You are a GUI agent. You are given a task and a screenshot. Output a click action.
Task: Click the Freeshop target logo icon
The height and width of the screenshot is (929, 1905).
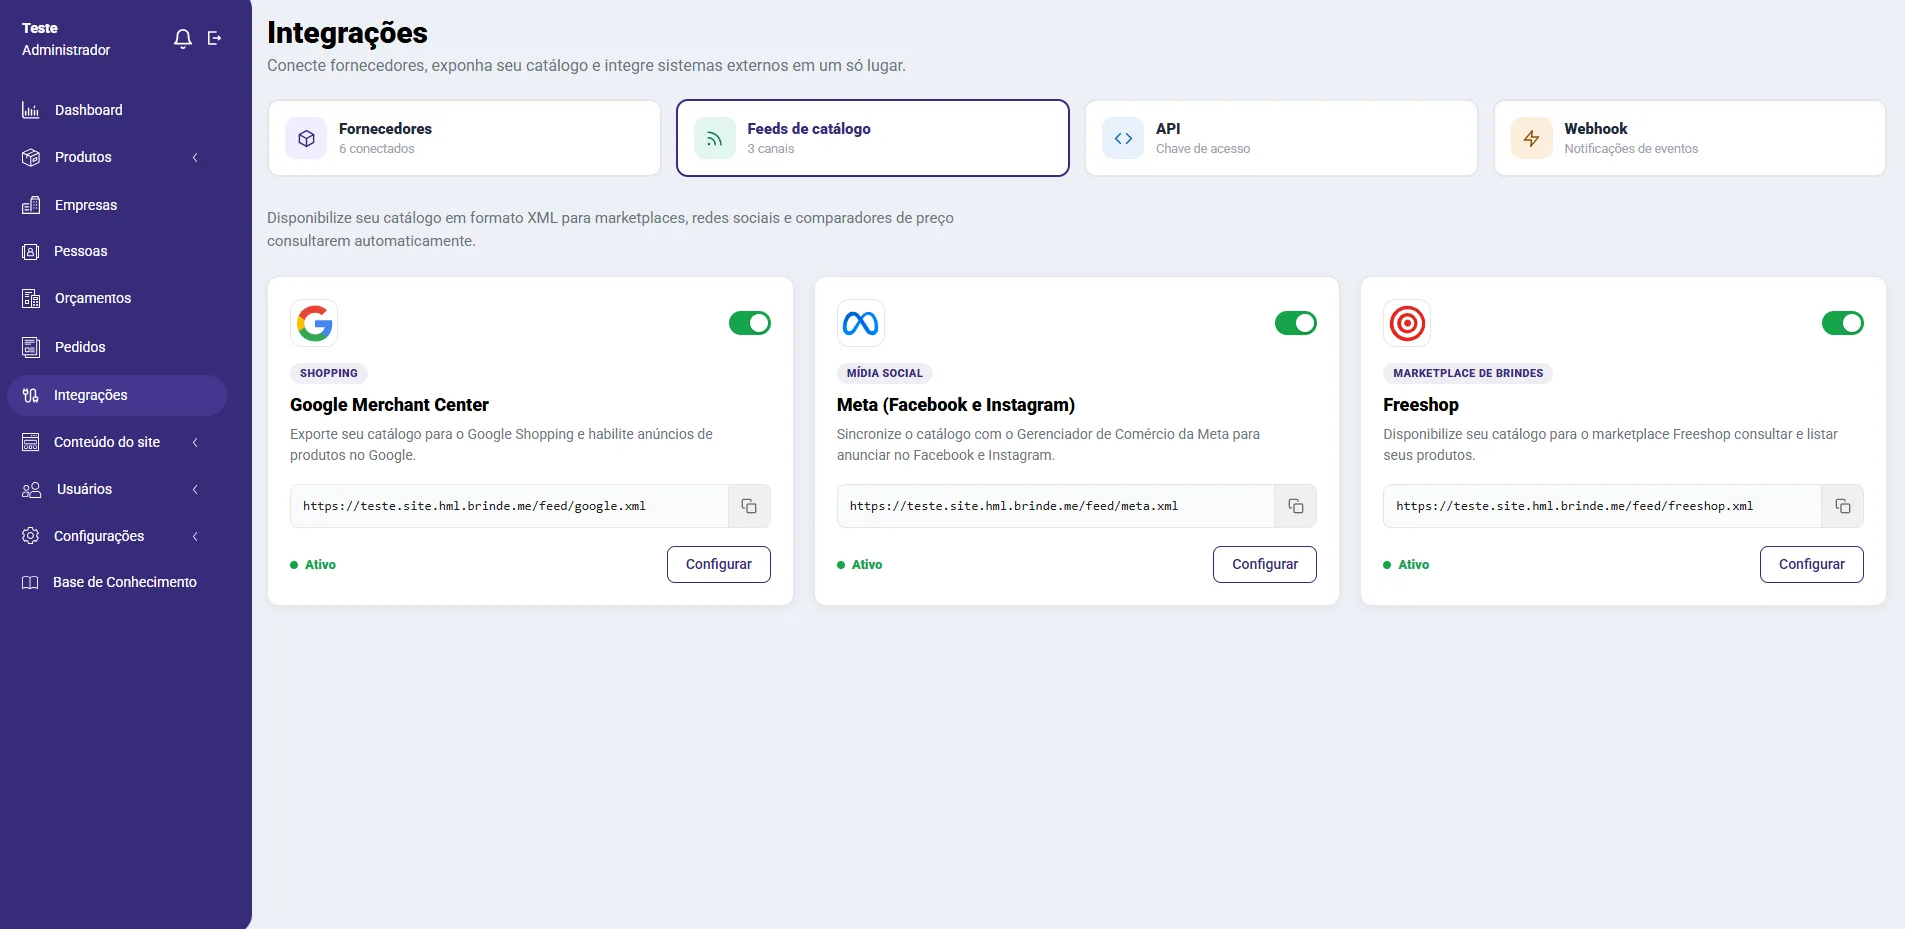coord(1407,323)
